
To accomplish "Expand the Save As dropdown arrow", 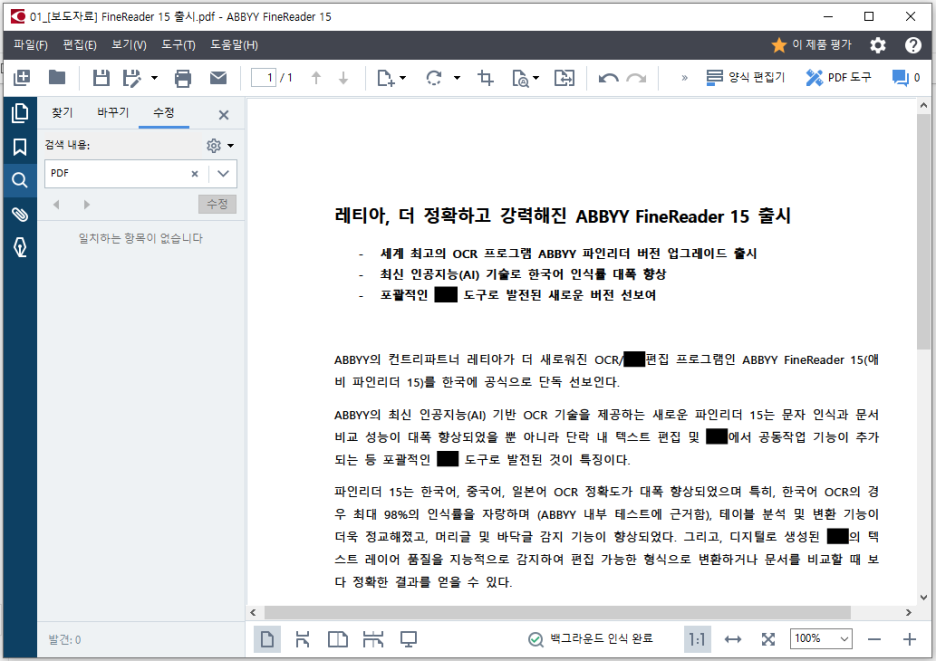I will 154,78.
